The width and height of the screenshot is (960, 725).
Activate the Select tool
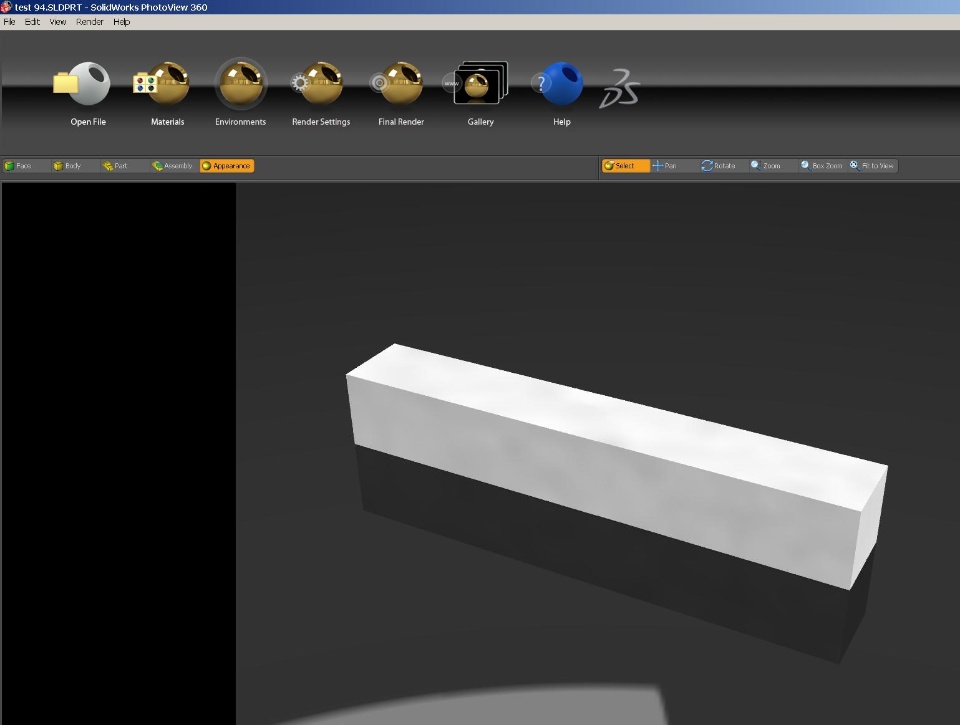(625, 166)
